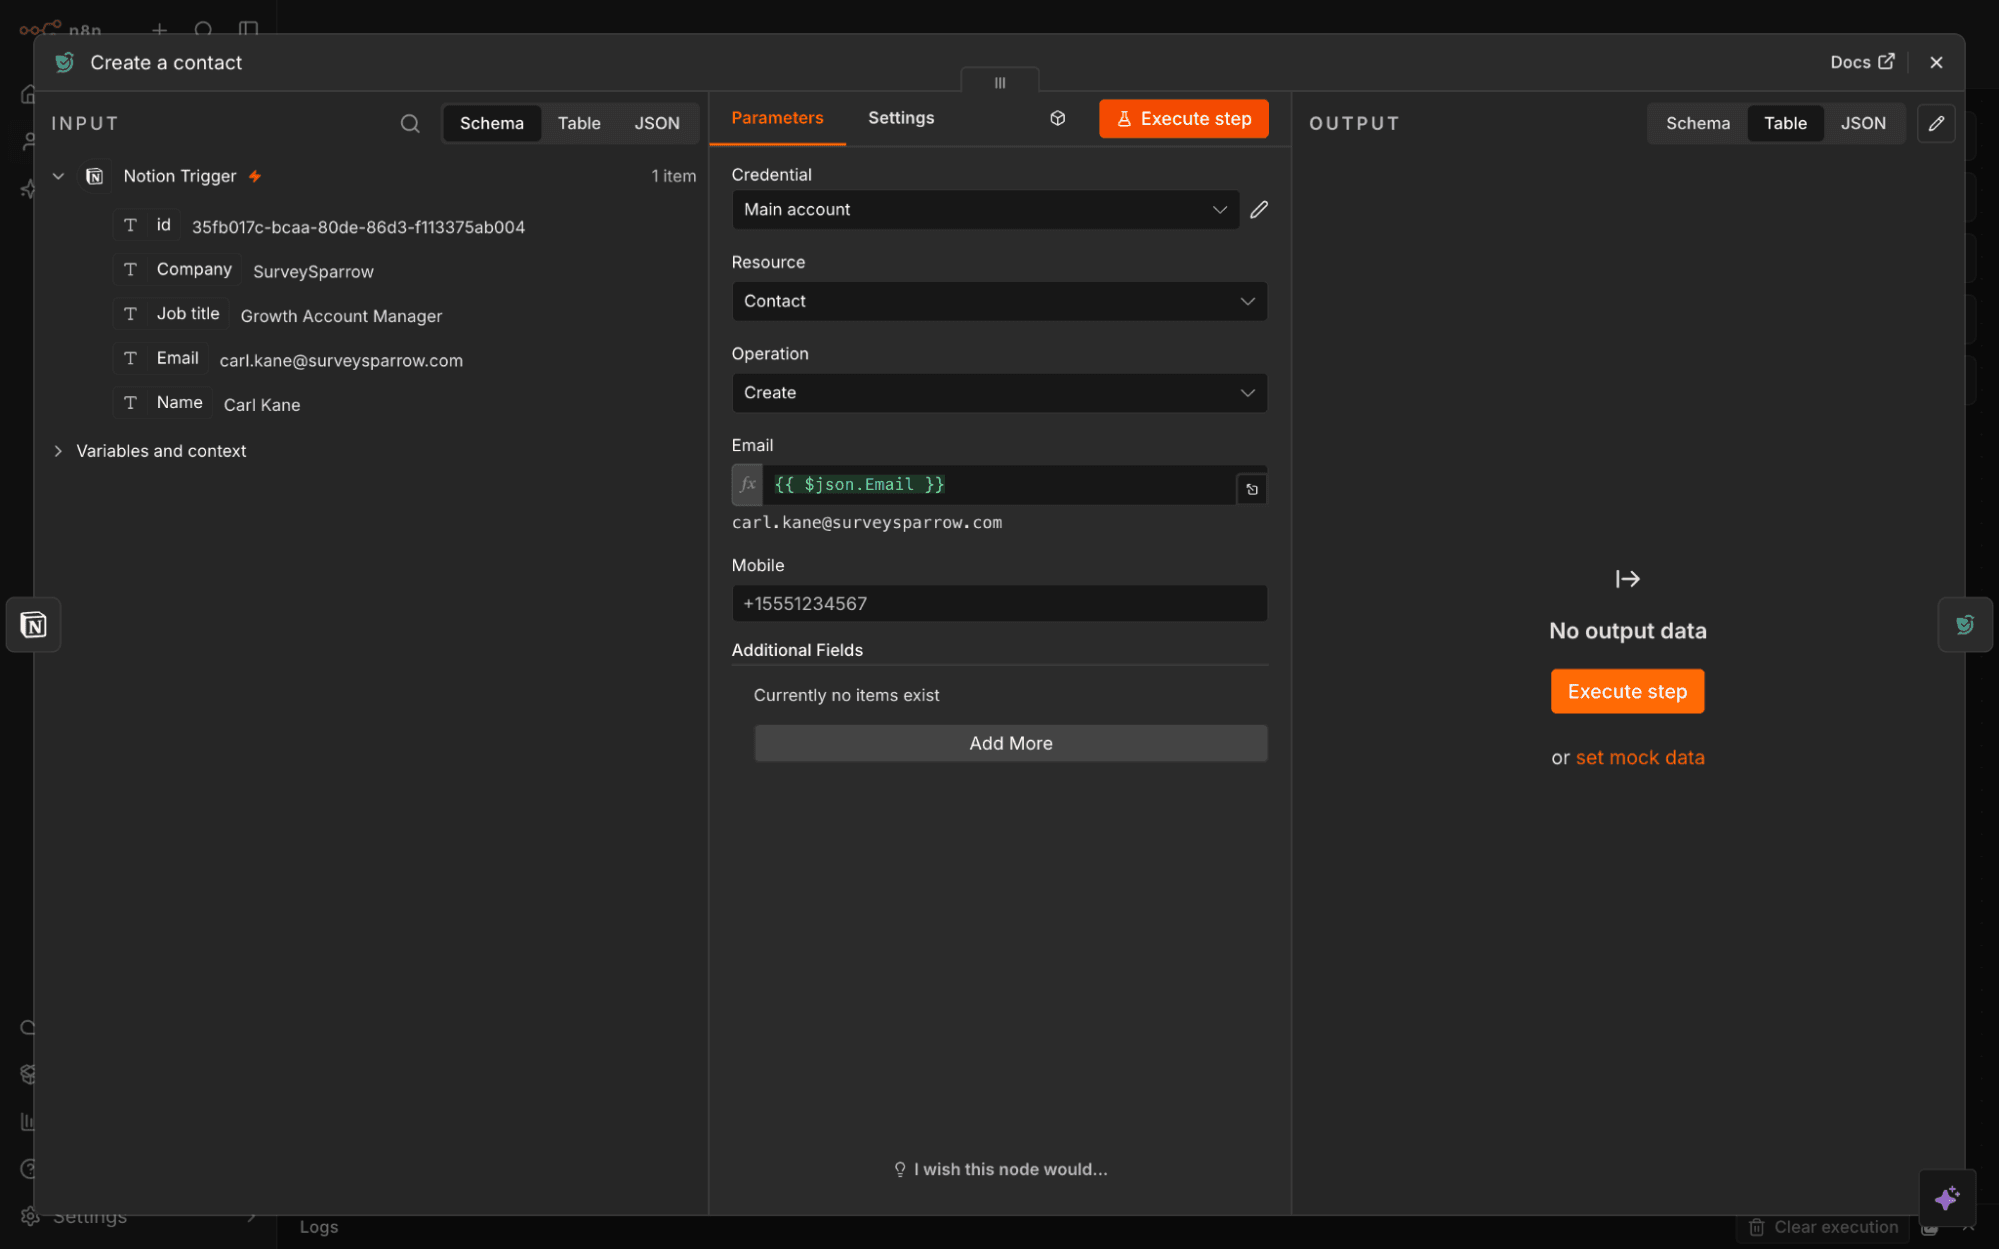1999x1250 pixels.
Task: Click the text type icon beside Job title
Action: point(130,313)
